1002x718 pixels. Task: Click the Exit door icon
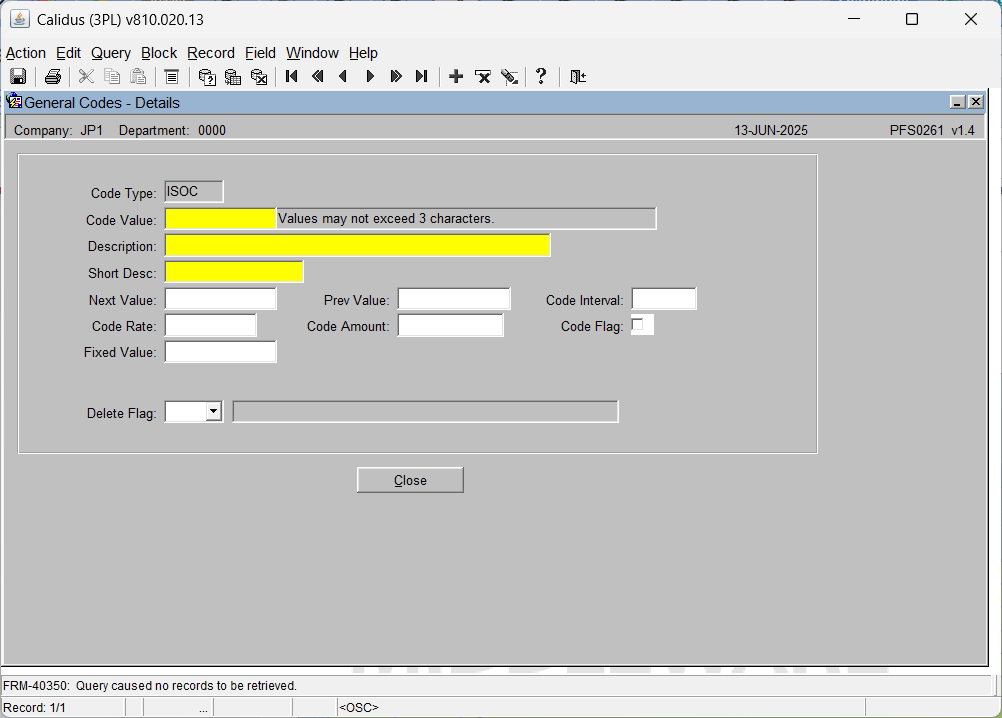(x=578, y=77)
